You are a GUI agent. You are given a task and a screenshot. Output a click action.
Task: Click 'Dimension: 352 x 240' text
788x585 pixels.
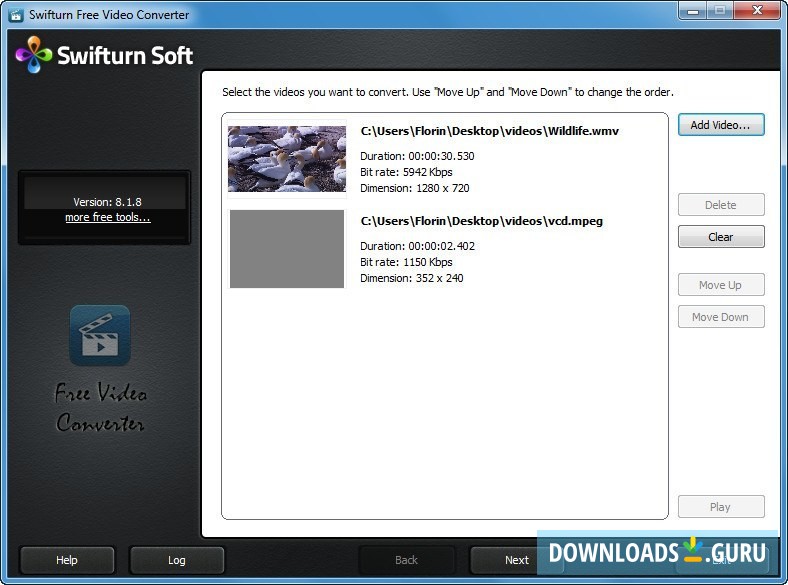coord(412,278)
